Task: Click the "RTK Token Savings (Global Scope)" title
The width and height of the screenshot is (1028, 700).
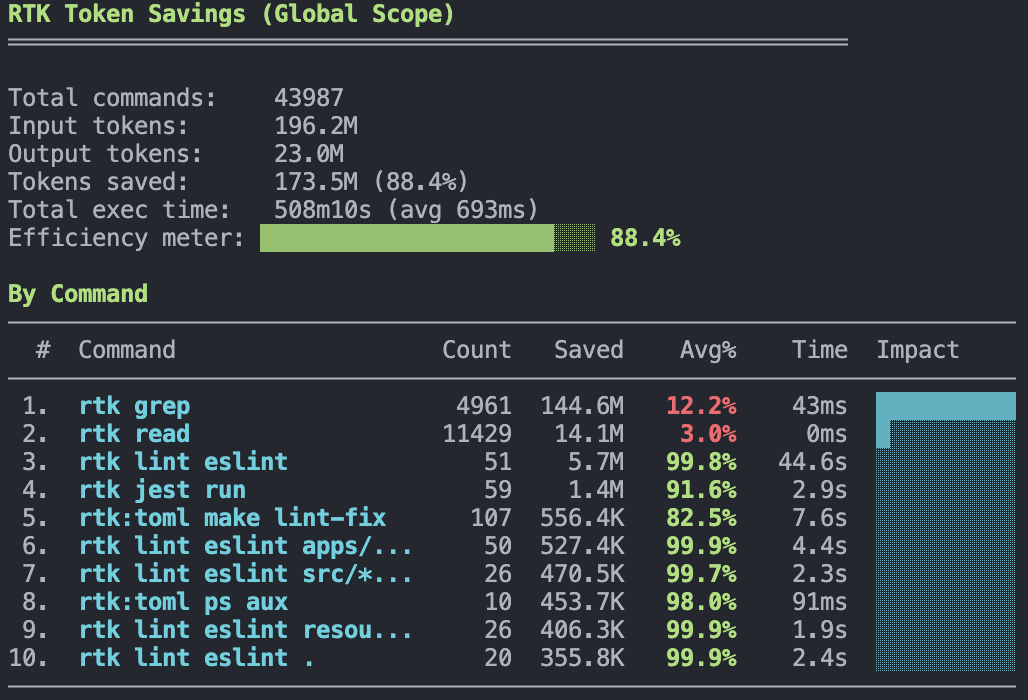Action: (x=231, y=14)
